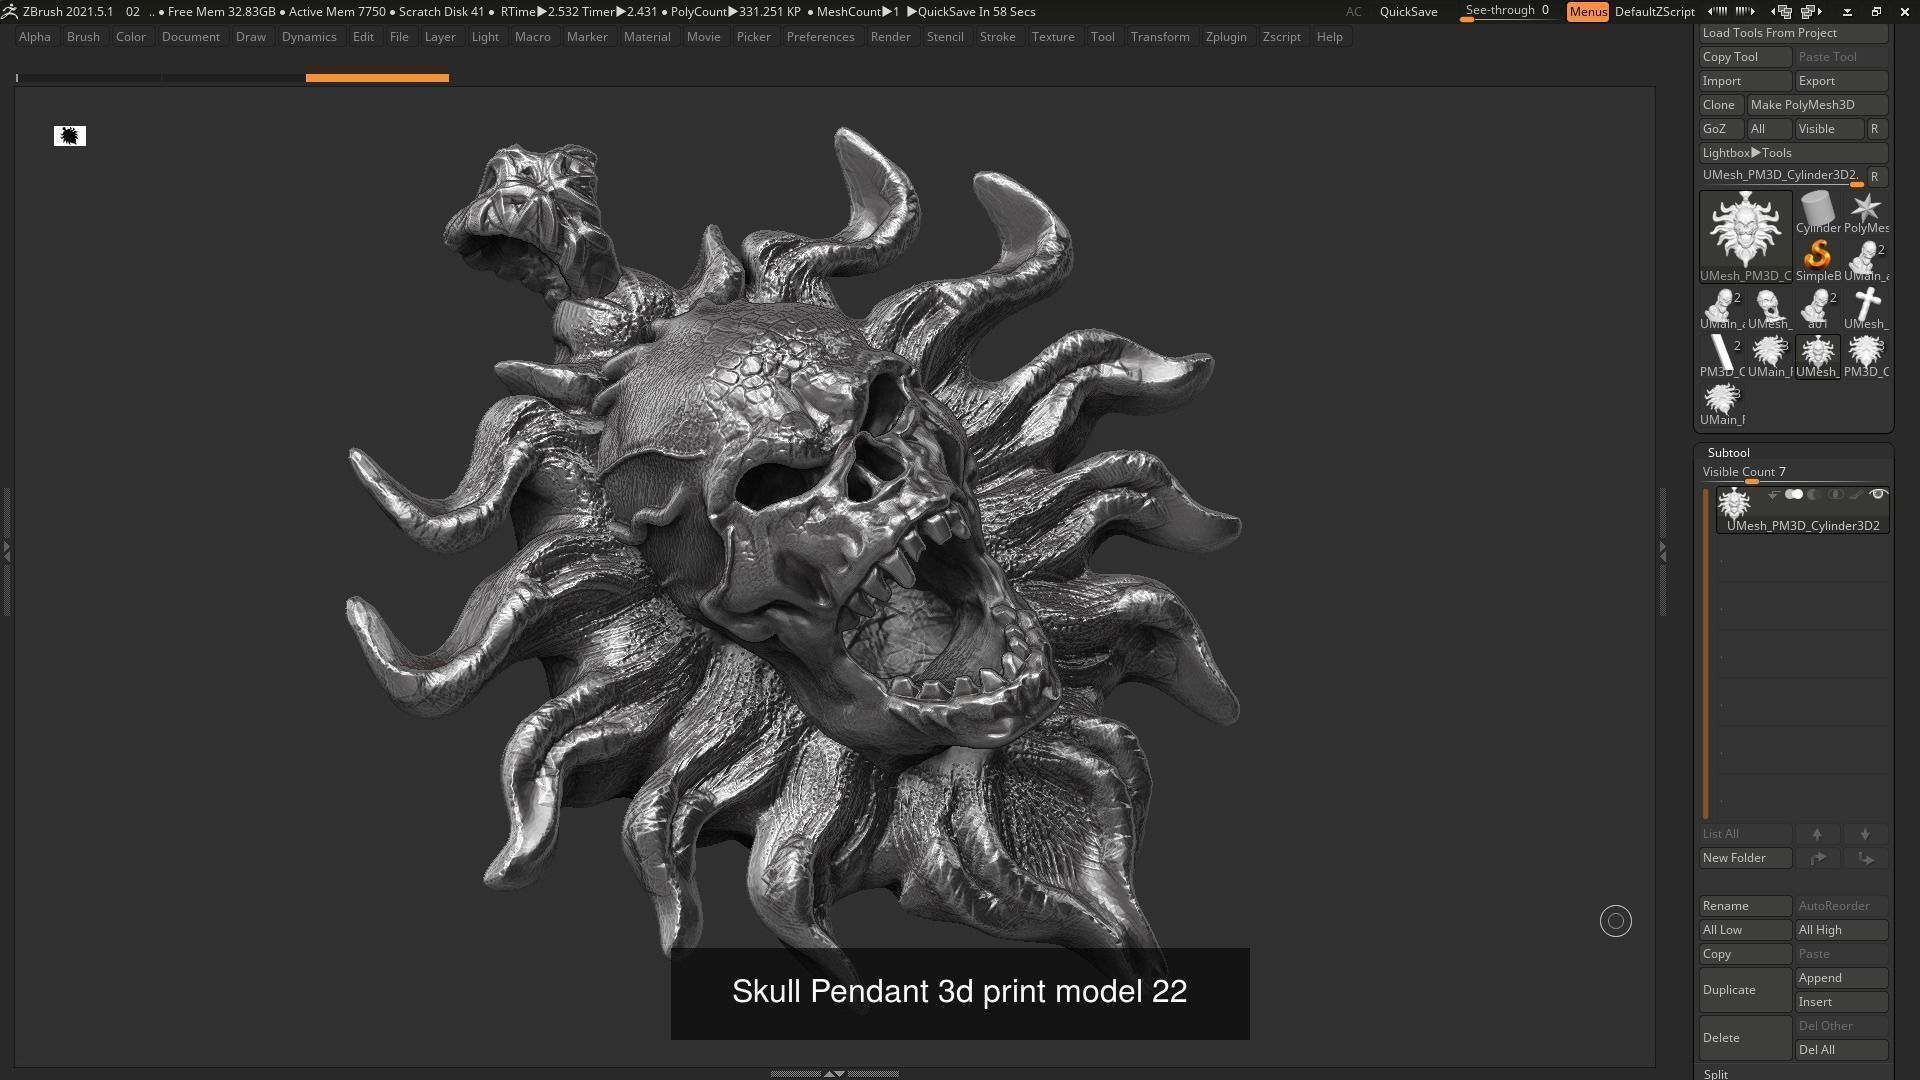Open the Render menu
This screenshot has width=1920, height=1080.
[890, 37]
